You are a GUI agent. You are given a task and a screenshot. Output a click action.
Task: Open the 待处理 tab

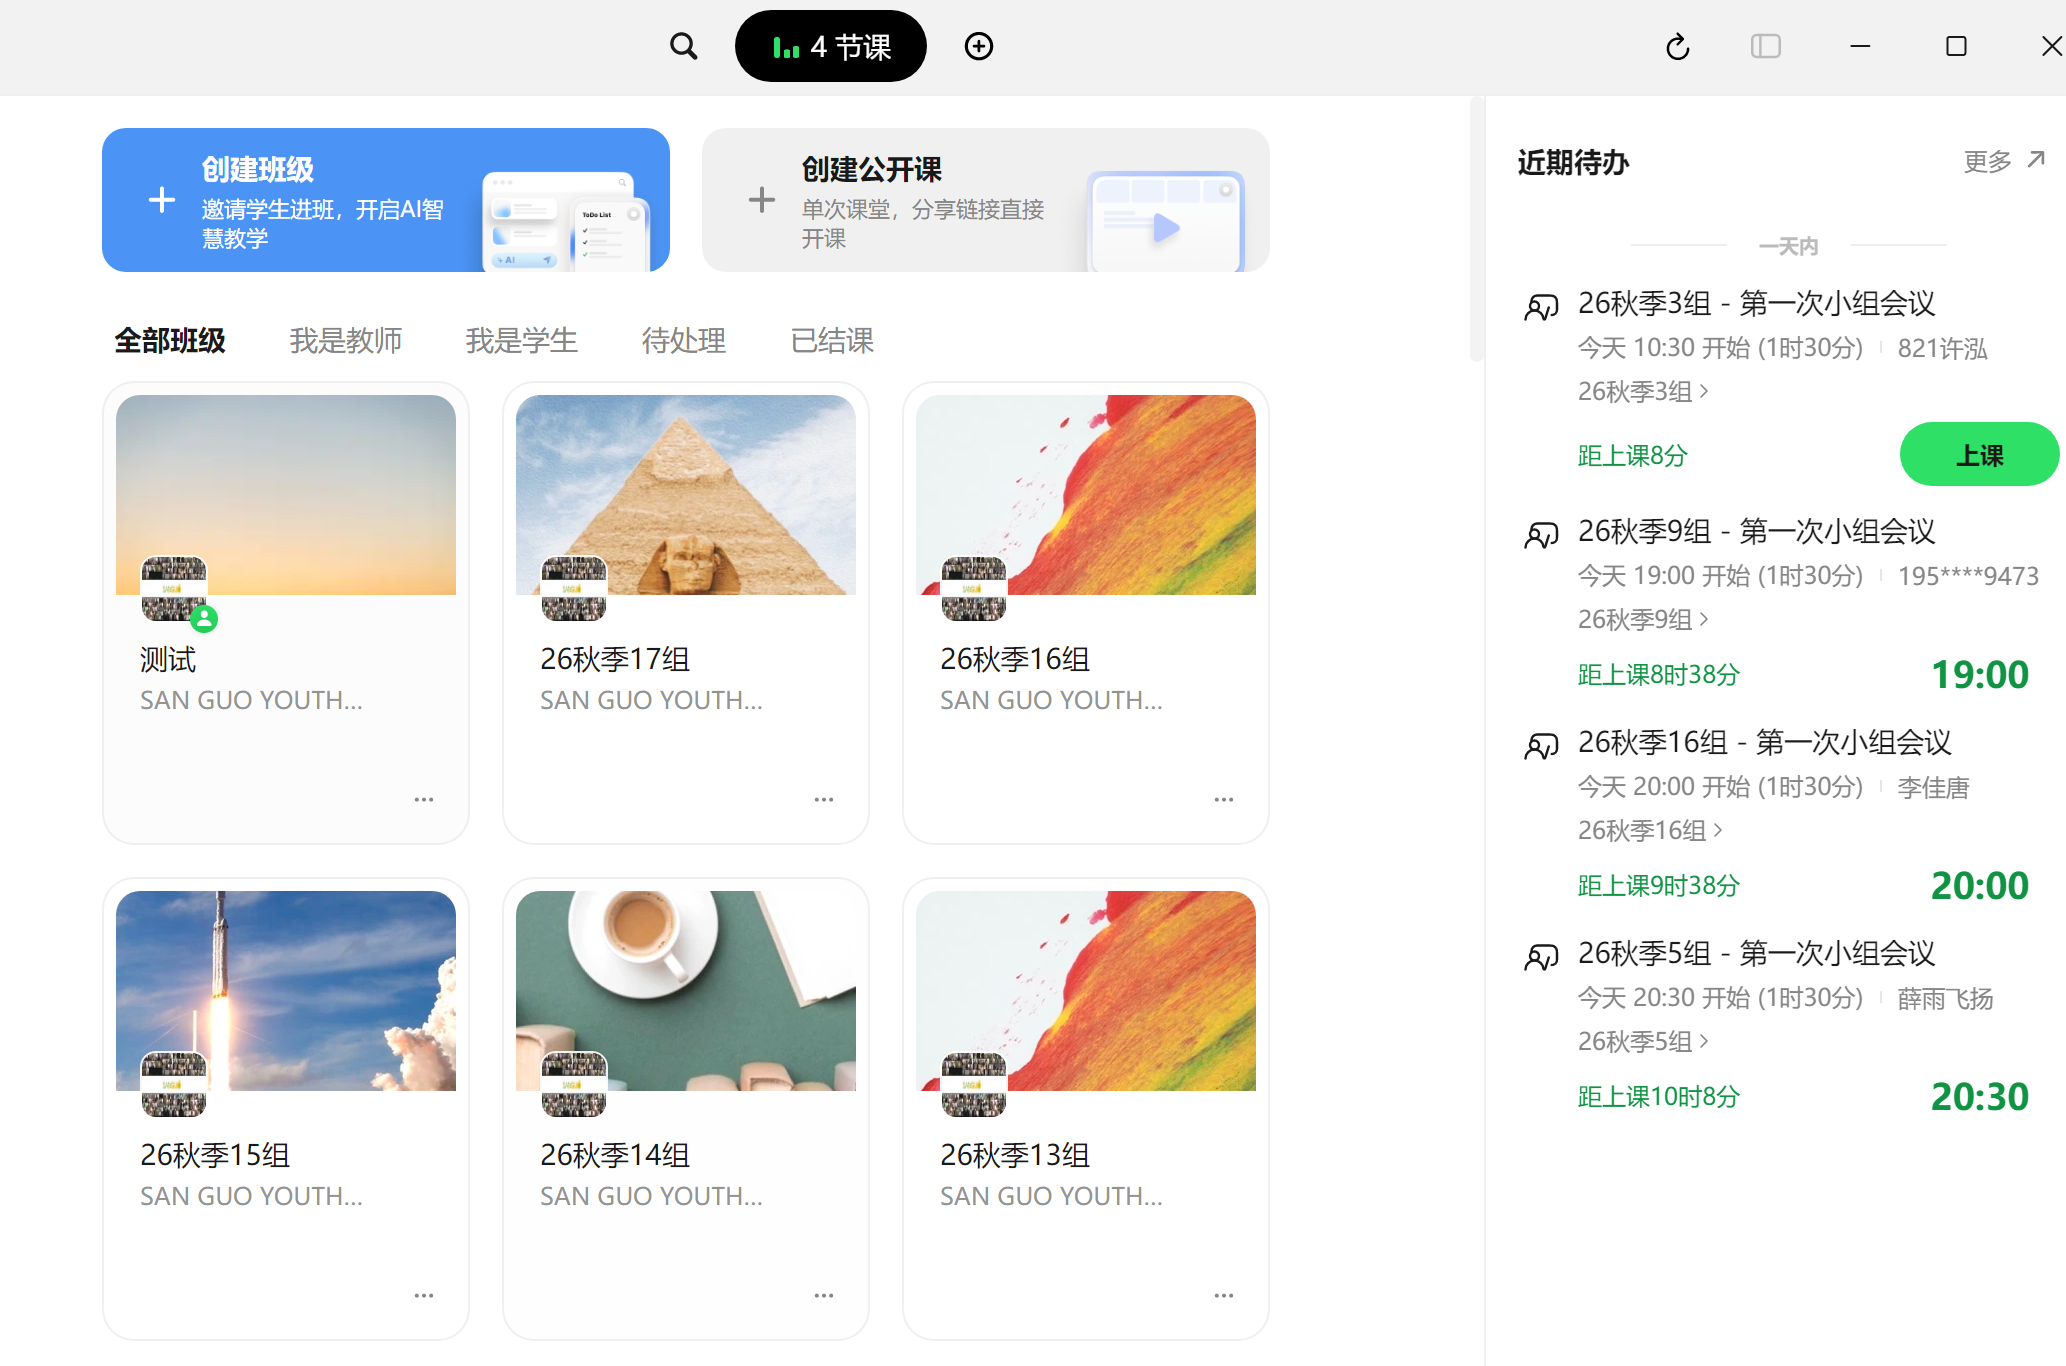(x=684, y=341)
